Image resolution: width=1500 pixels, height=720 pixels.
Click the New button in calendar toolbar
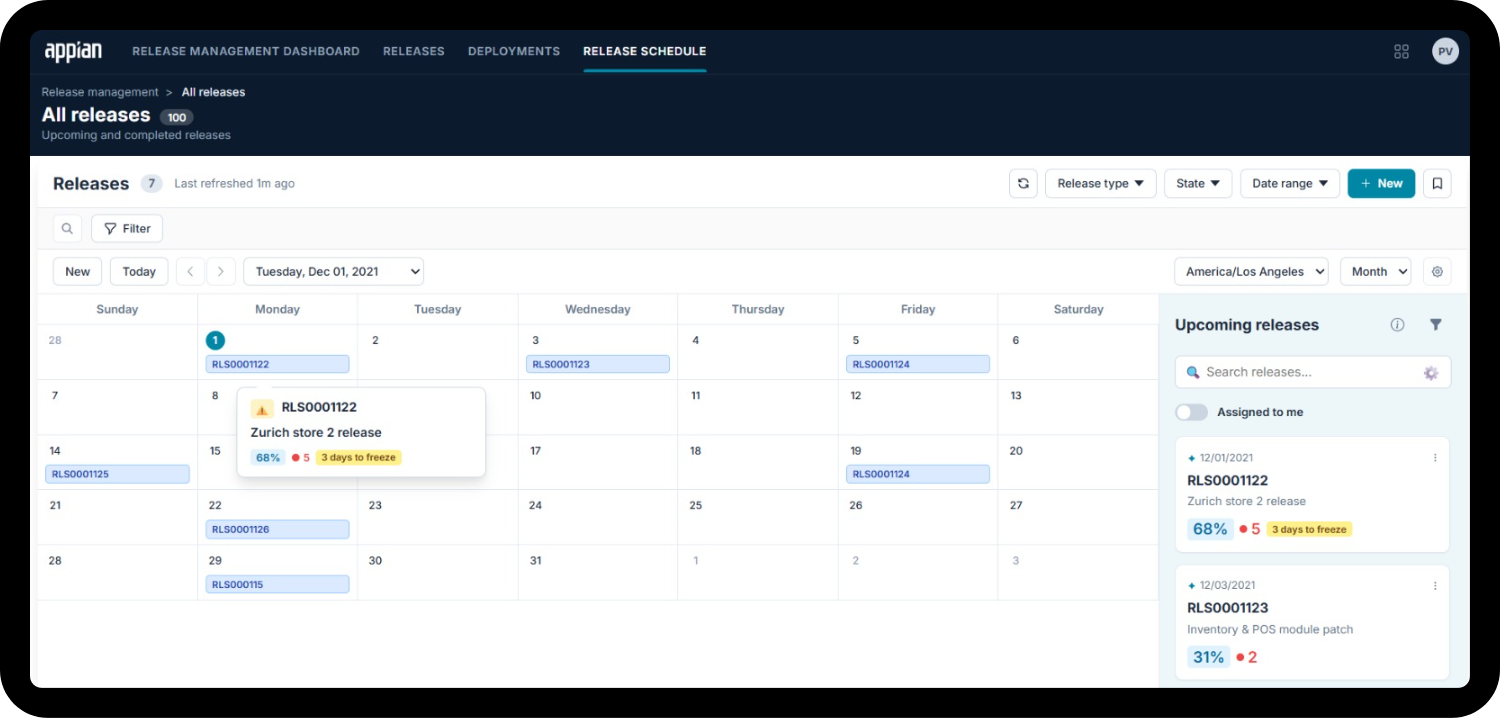click(78, 271)
